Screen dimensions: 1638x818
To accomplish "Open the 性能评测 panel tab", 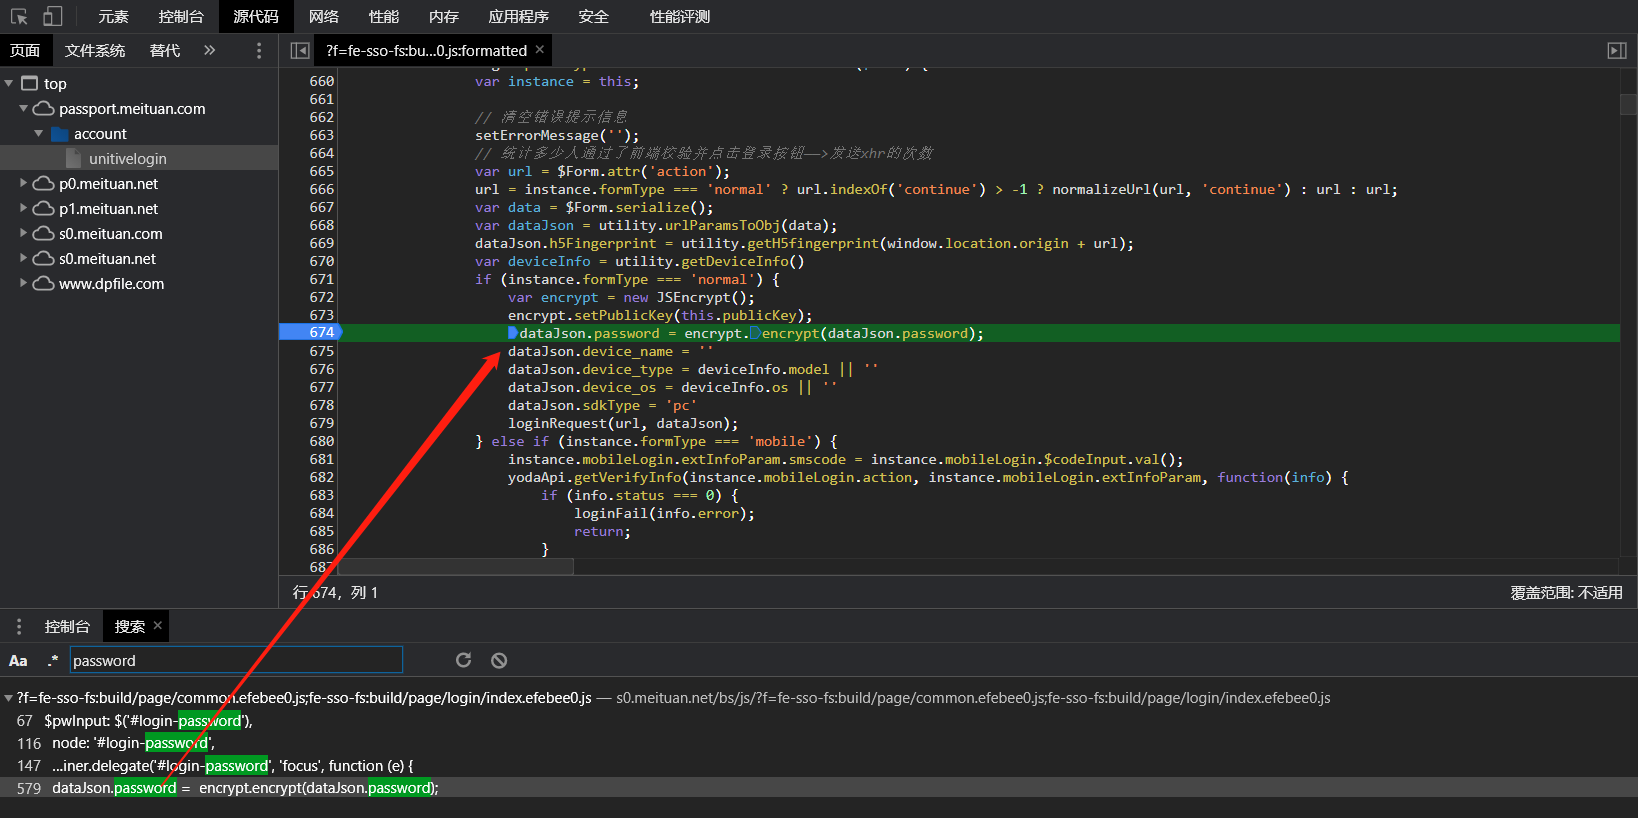I will point(680,16).
